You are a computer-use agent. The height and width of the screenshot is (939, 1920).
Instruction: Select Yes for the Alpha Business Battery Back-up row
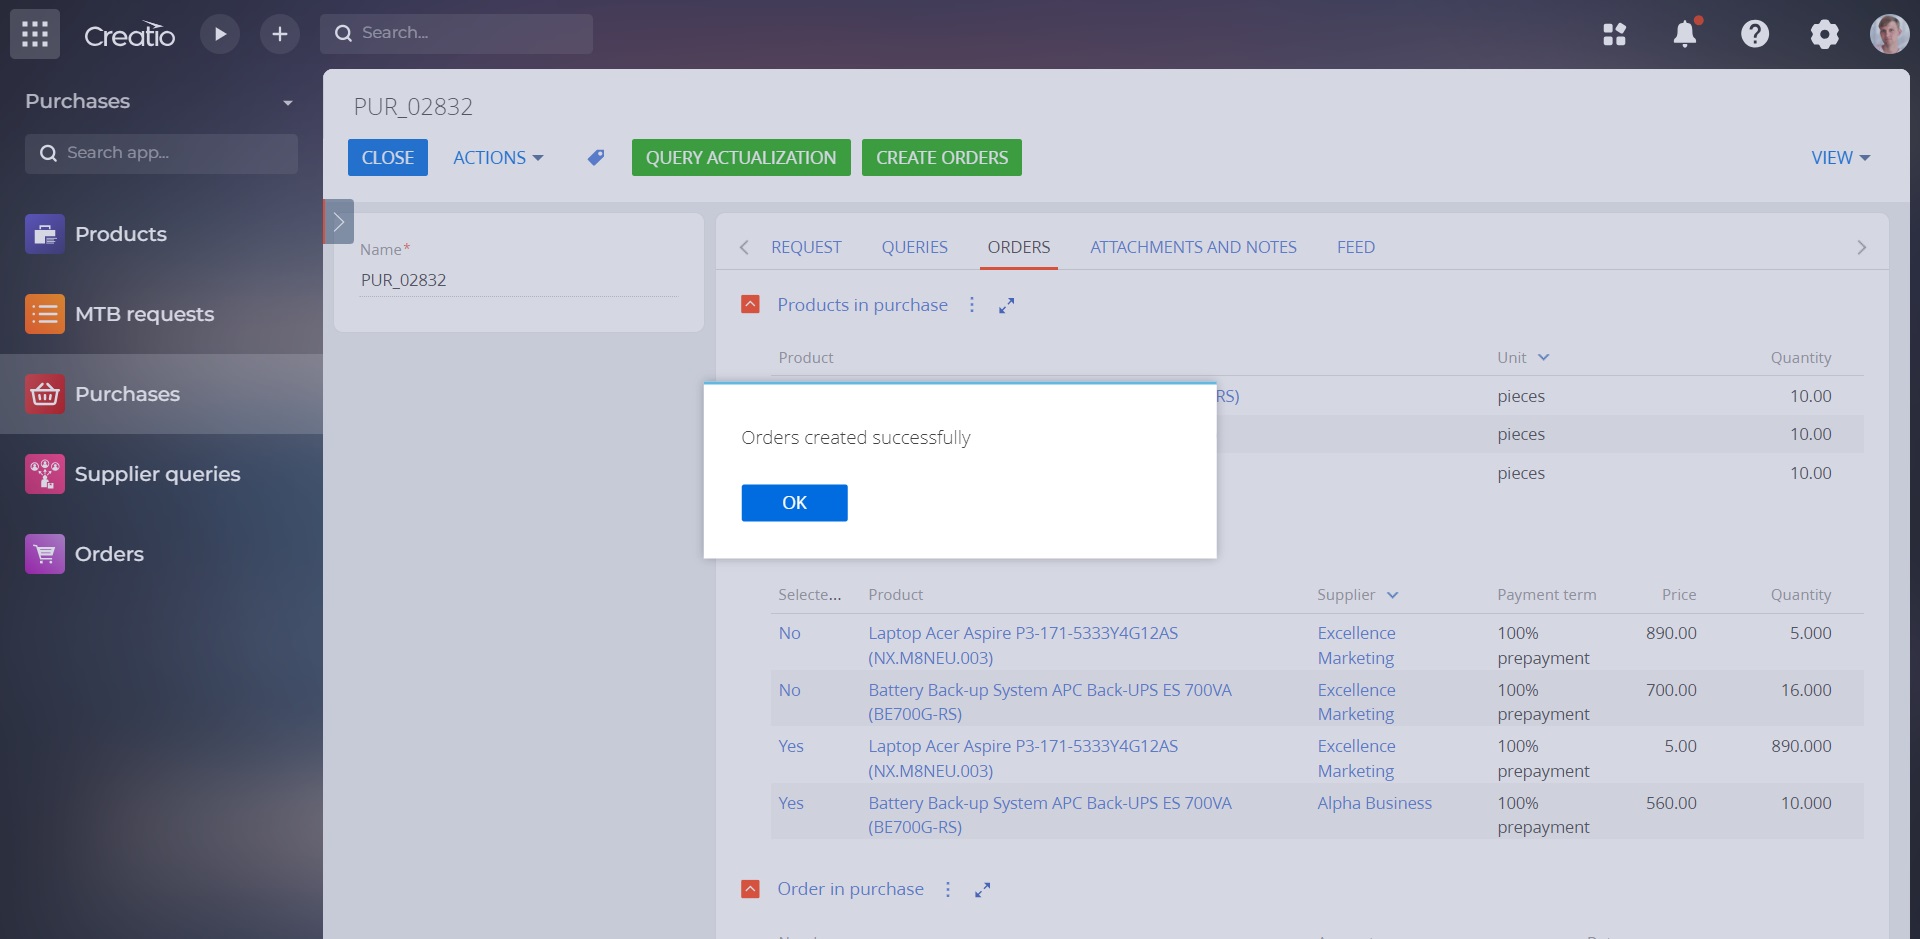790,803
